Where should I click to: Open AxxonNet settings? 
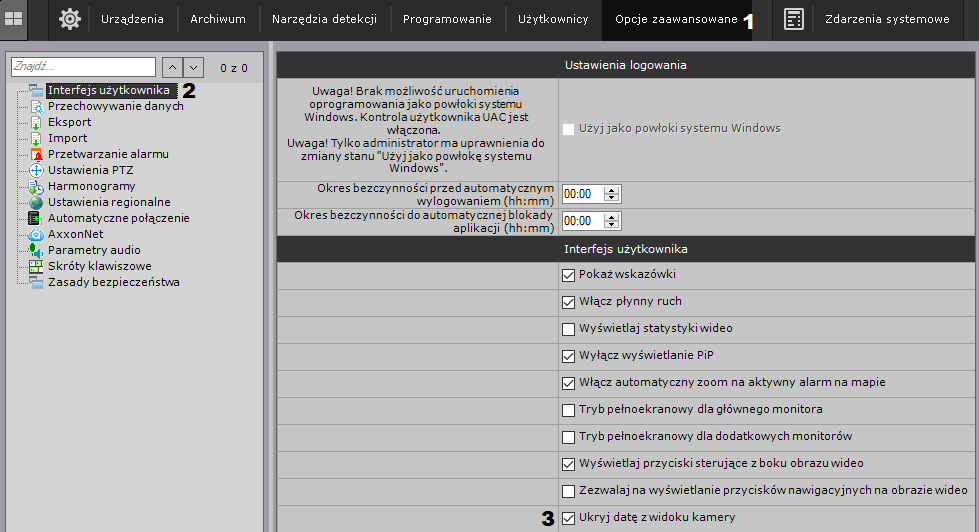tap(76, 235)
